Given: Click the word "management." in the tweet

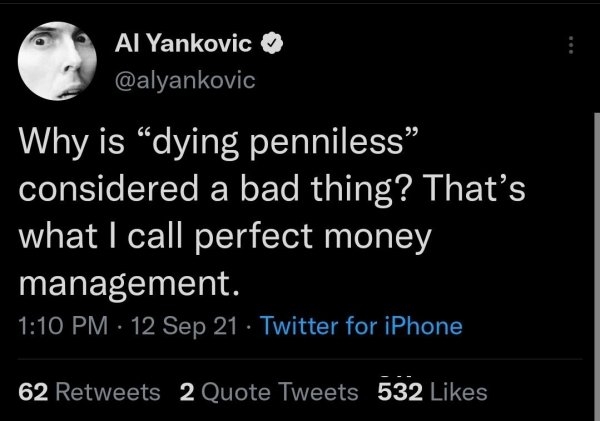Looking at the screenshot, I should (130, 287).
